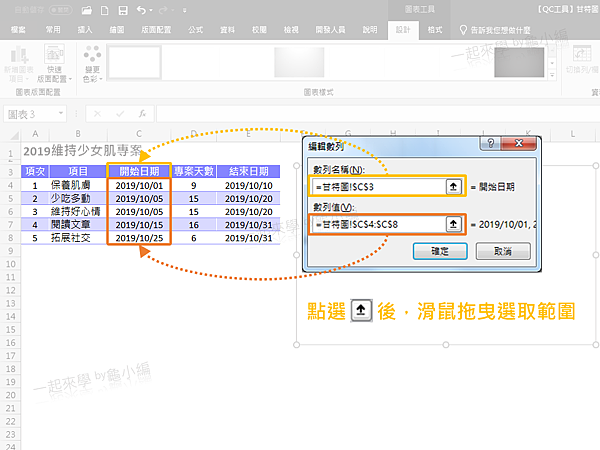Image resolution: width=600 pixels, height=450 pixels.
Task: Select the first chart style thumbnail
Action: tap(134, 62)
